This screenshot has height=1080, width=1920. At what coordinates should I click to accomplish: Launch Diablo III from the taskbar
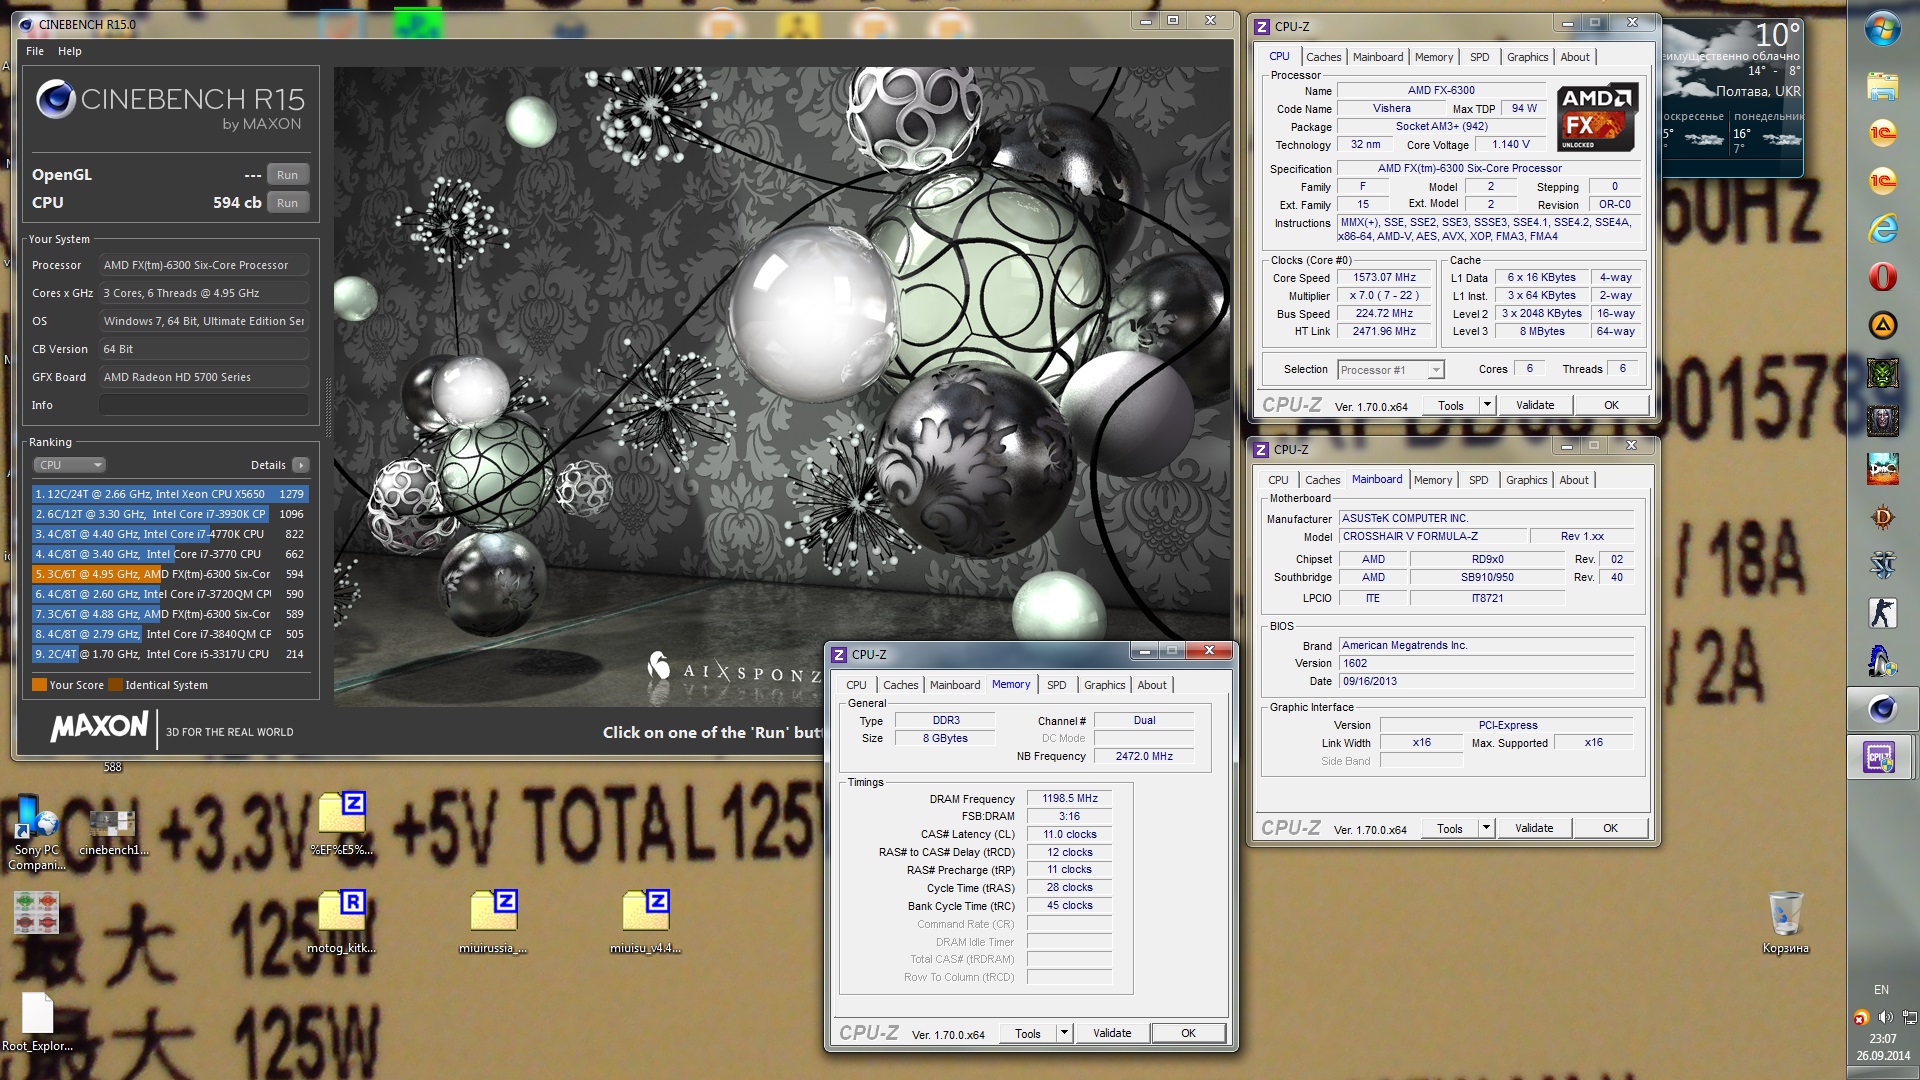(x=1882, y=517)
